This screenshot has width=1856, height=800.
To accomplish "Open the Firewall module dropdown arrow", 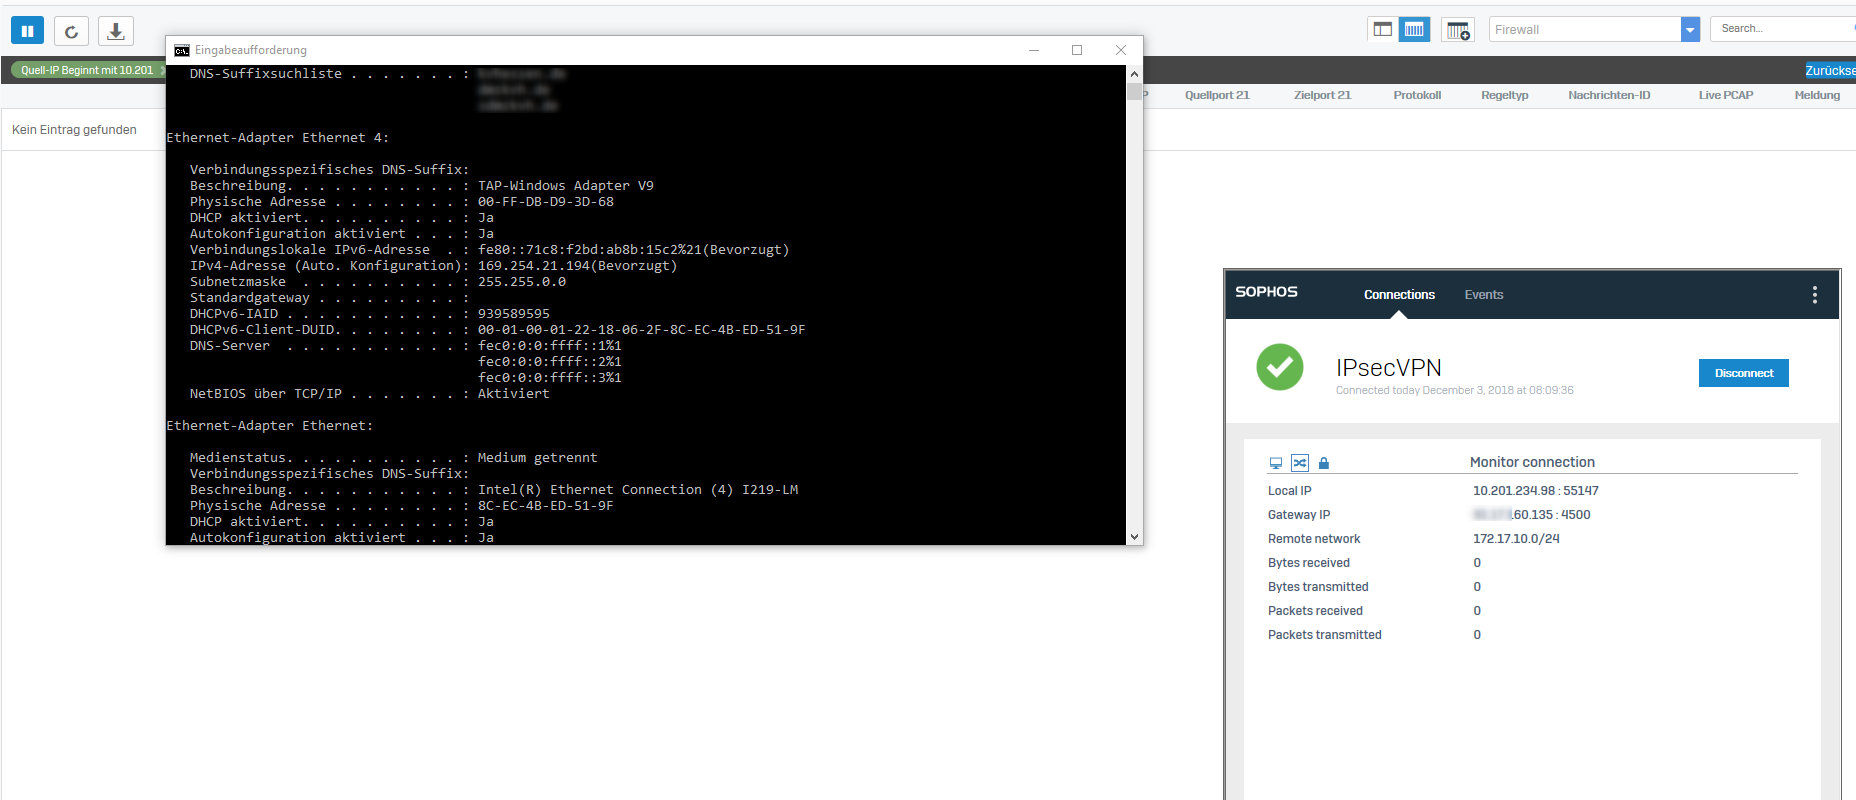I will pyautogui.click(x=1690, y=30).
